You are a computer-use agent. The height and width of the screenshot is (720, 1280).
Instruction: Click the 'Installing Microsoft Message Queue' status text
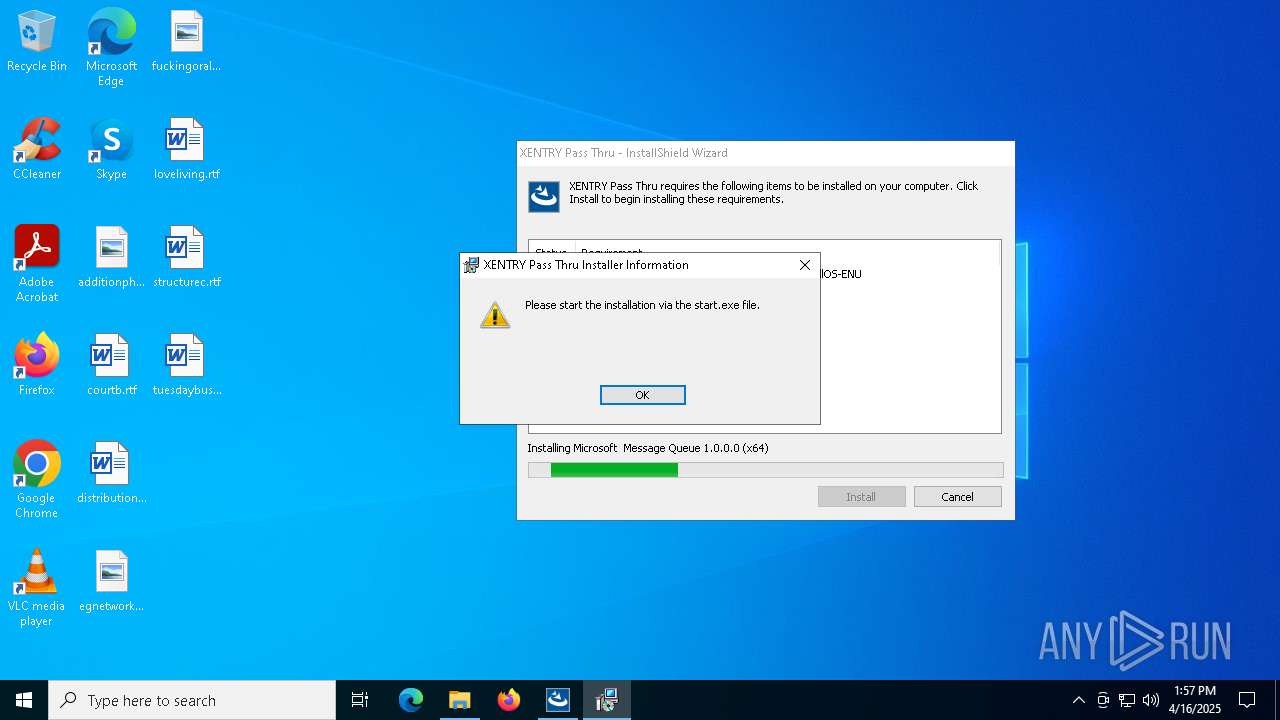click(648, 448)
